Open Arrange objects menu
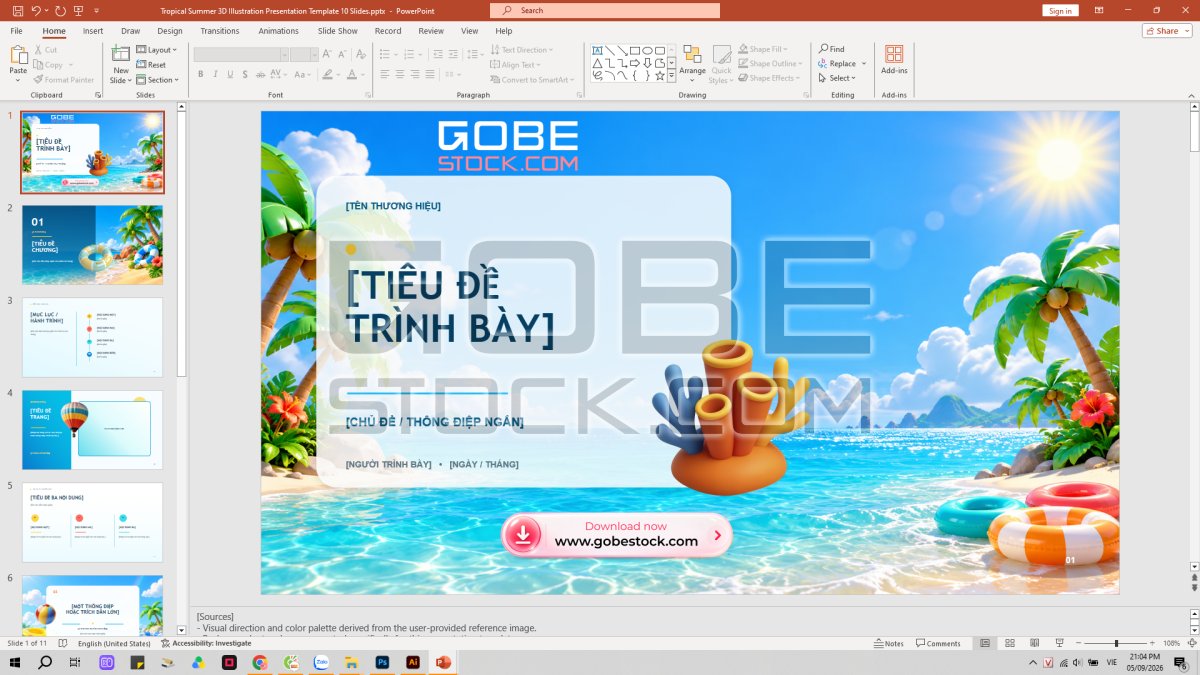 (692, 64)
